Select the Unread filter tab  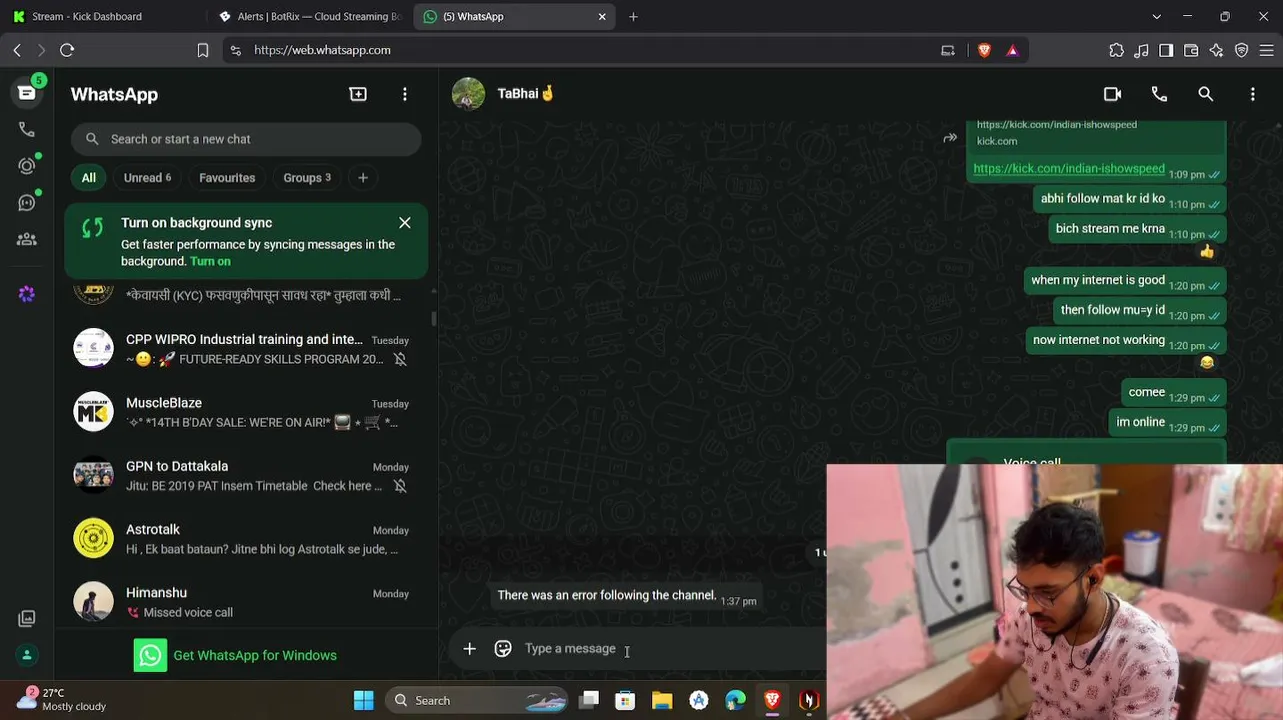(147, 178)
